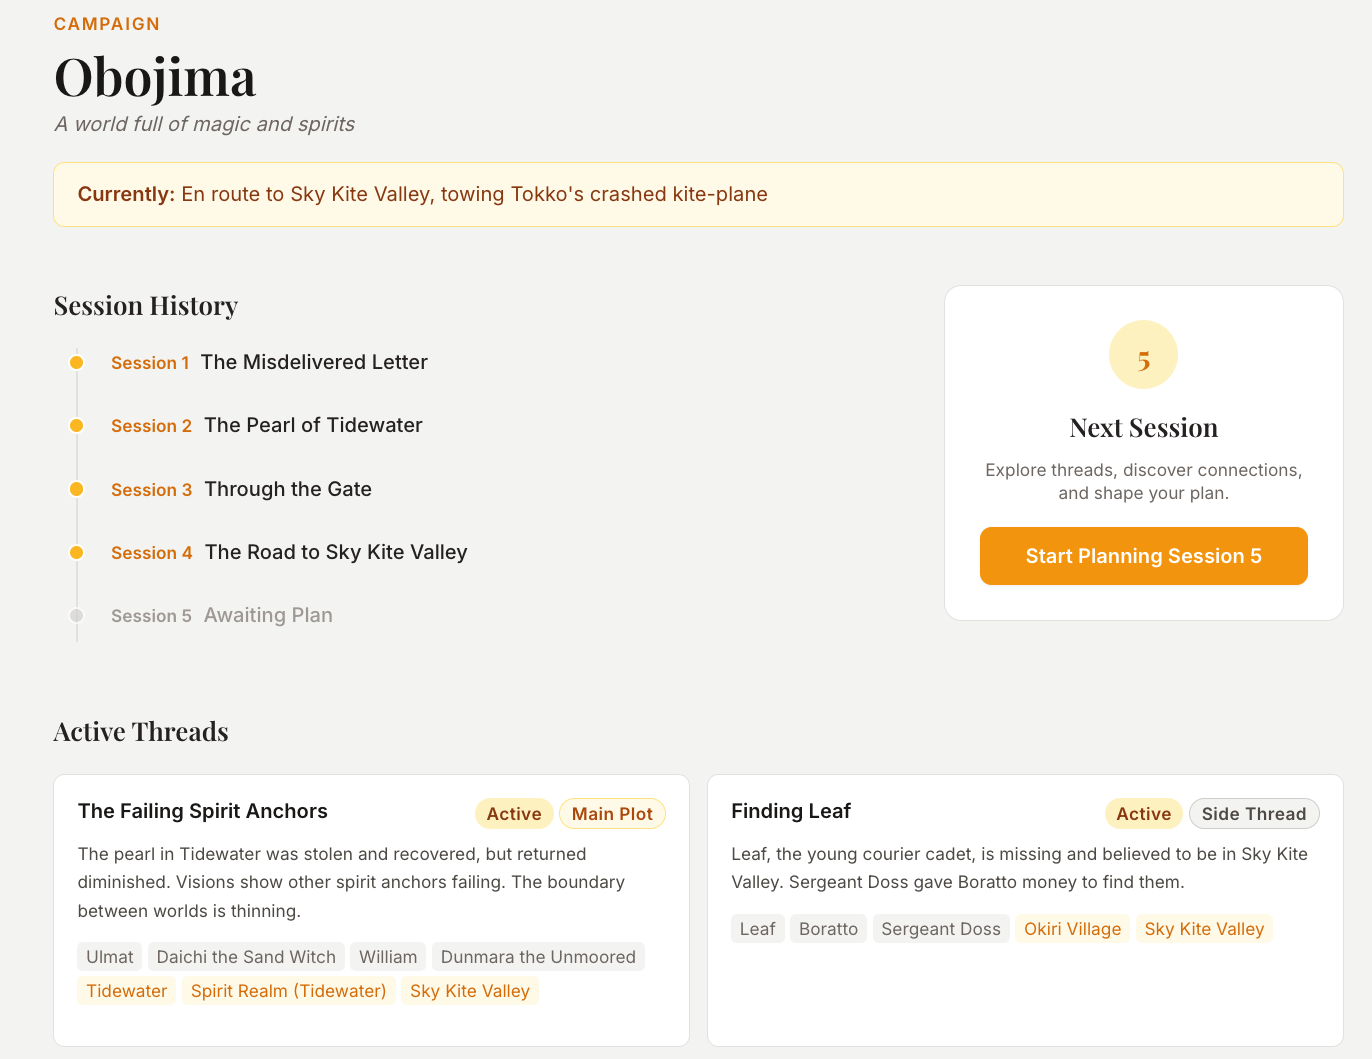Click the Session 4 timeline dot
The height and width of the screenshot is (1059, 1372).
(76, 552)
